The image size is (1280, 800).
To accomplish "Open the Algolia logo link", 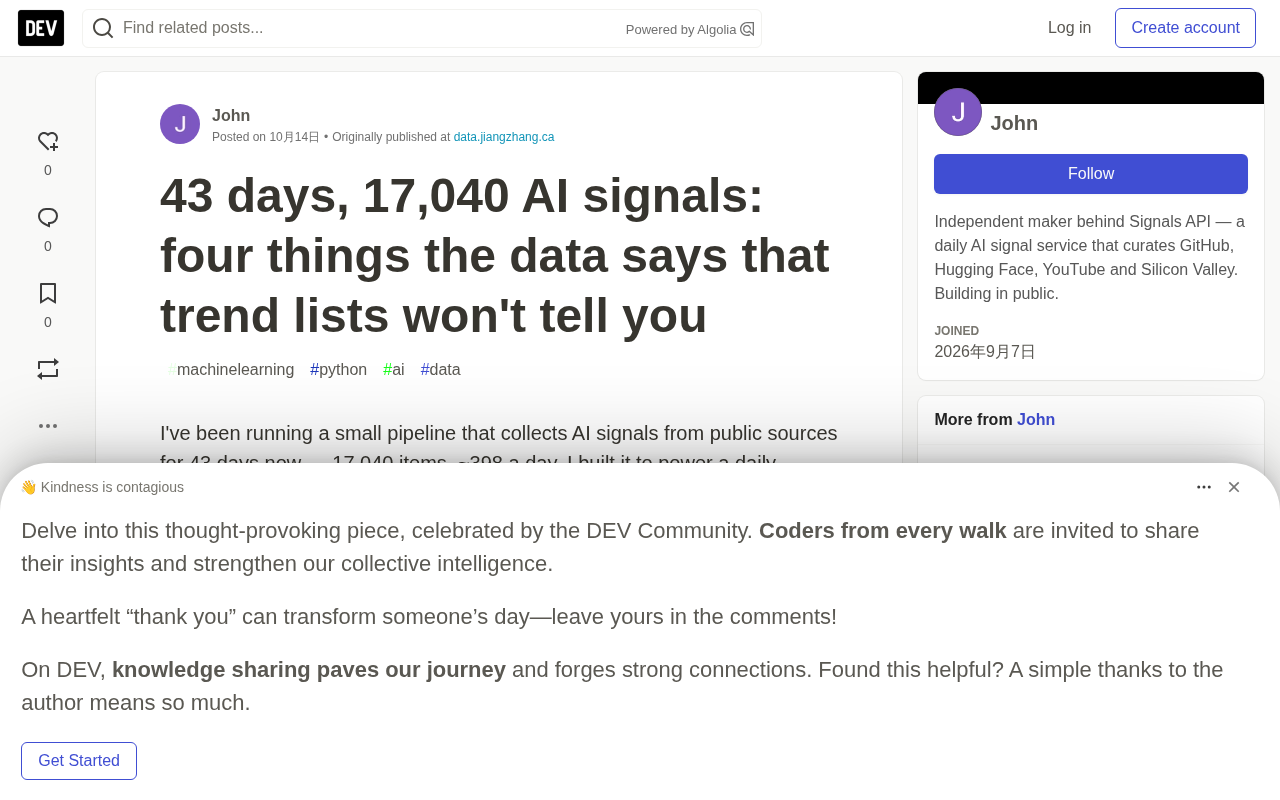I will pos(747,29).
